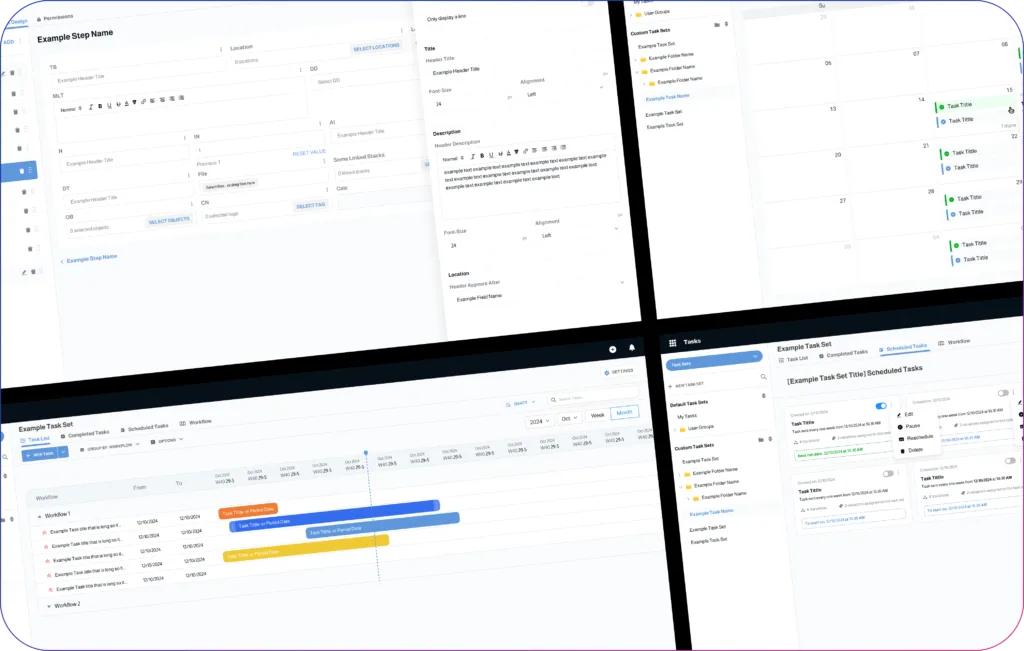Select My Tasks under Default Task Sets
The height and width of the screenshot is (651, 1024).
point(686,416)
